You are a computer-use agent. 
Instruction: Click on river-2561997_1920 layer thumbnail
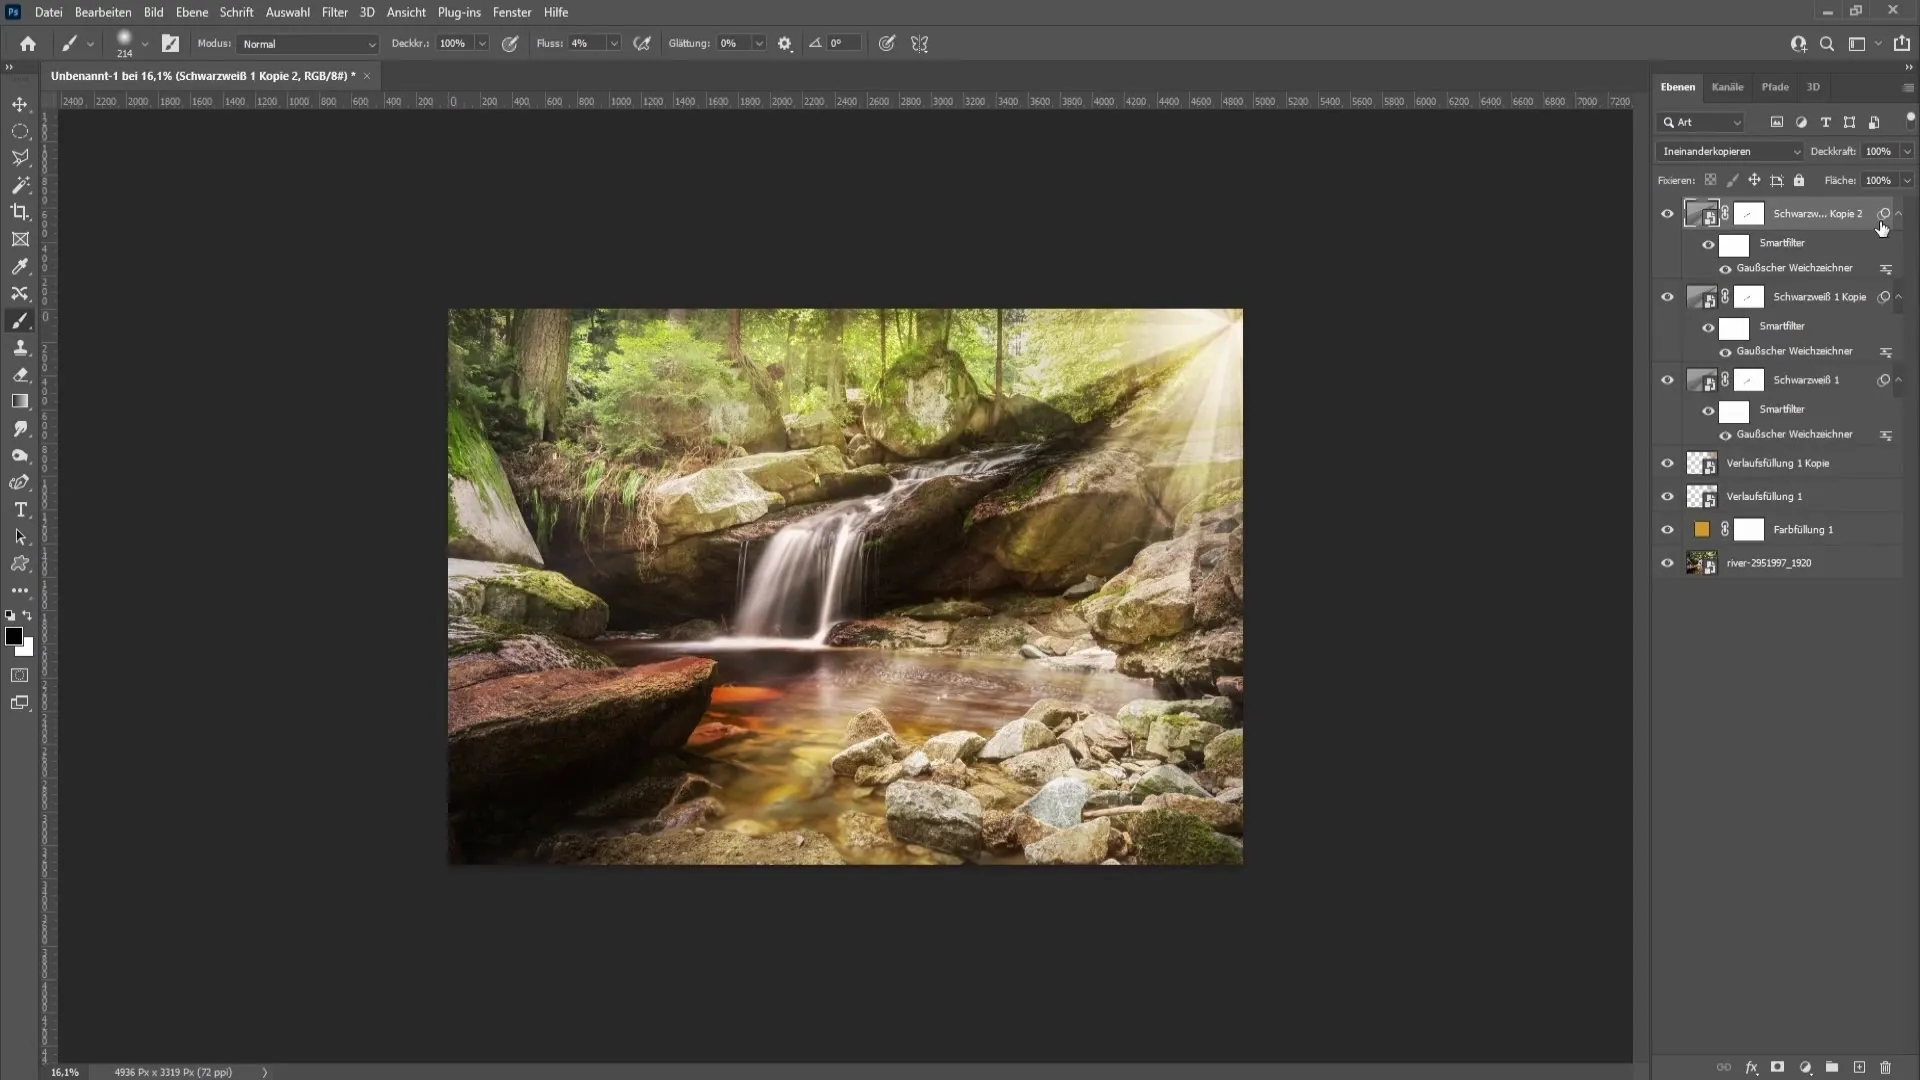click(1700, 562)
